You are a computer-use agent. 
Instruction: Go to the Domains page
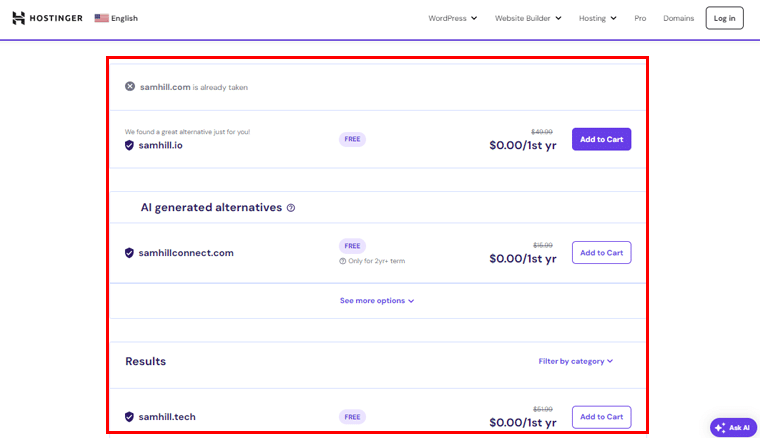679,18
